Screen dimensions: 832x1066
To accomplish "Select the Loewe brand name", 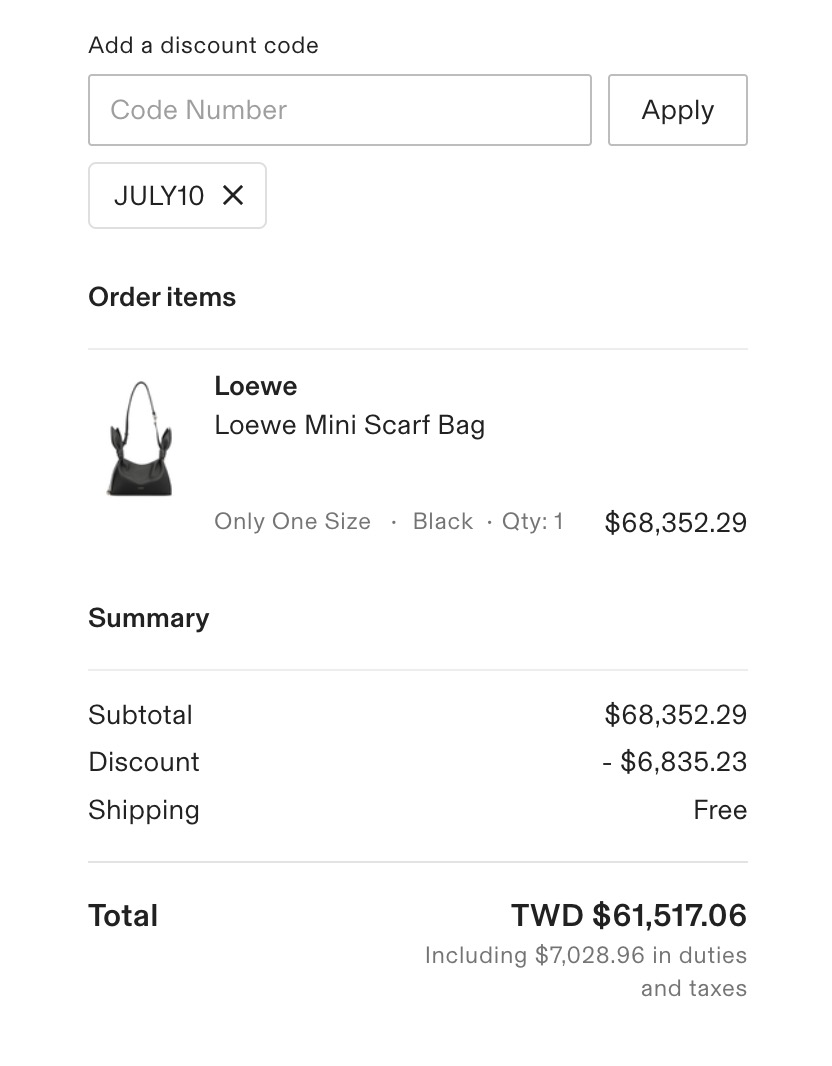I will point(256,386).
